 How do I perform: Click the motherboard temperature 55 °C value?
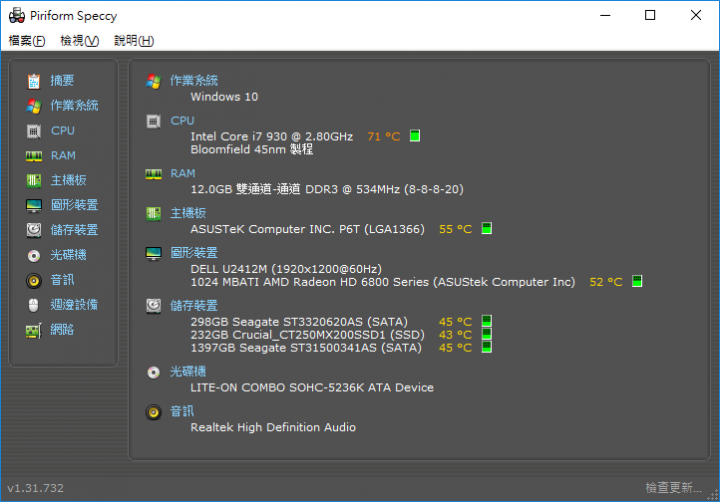(456, 229)
